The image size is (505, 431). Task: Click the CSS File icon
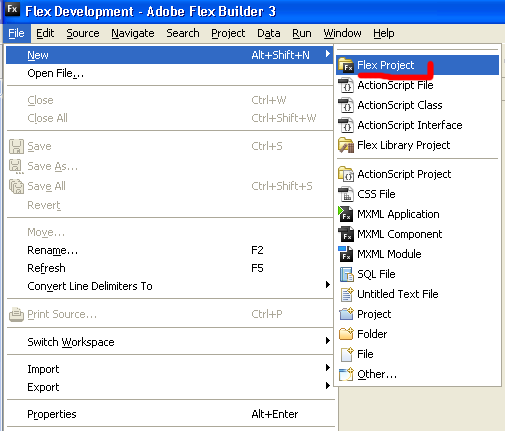coord(346,194)
